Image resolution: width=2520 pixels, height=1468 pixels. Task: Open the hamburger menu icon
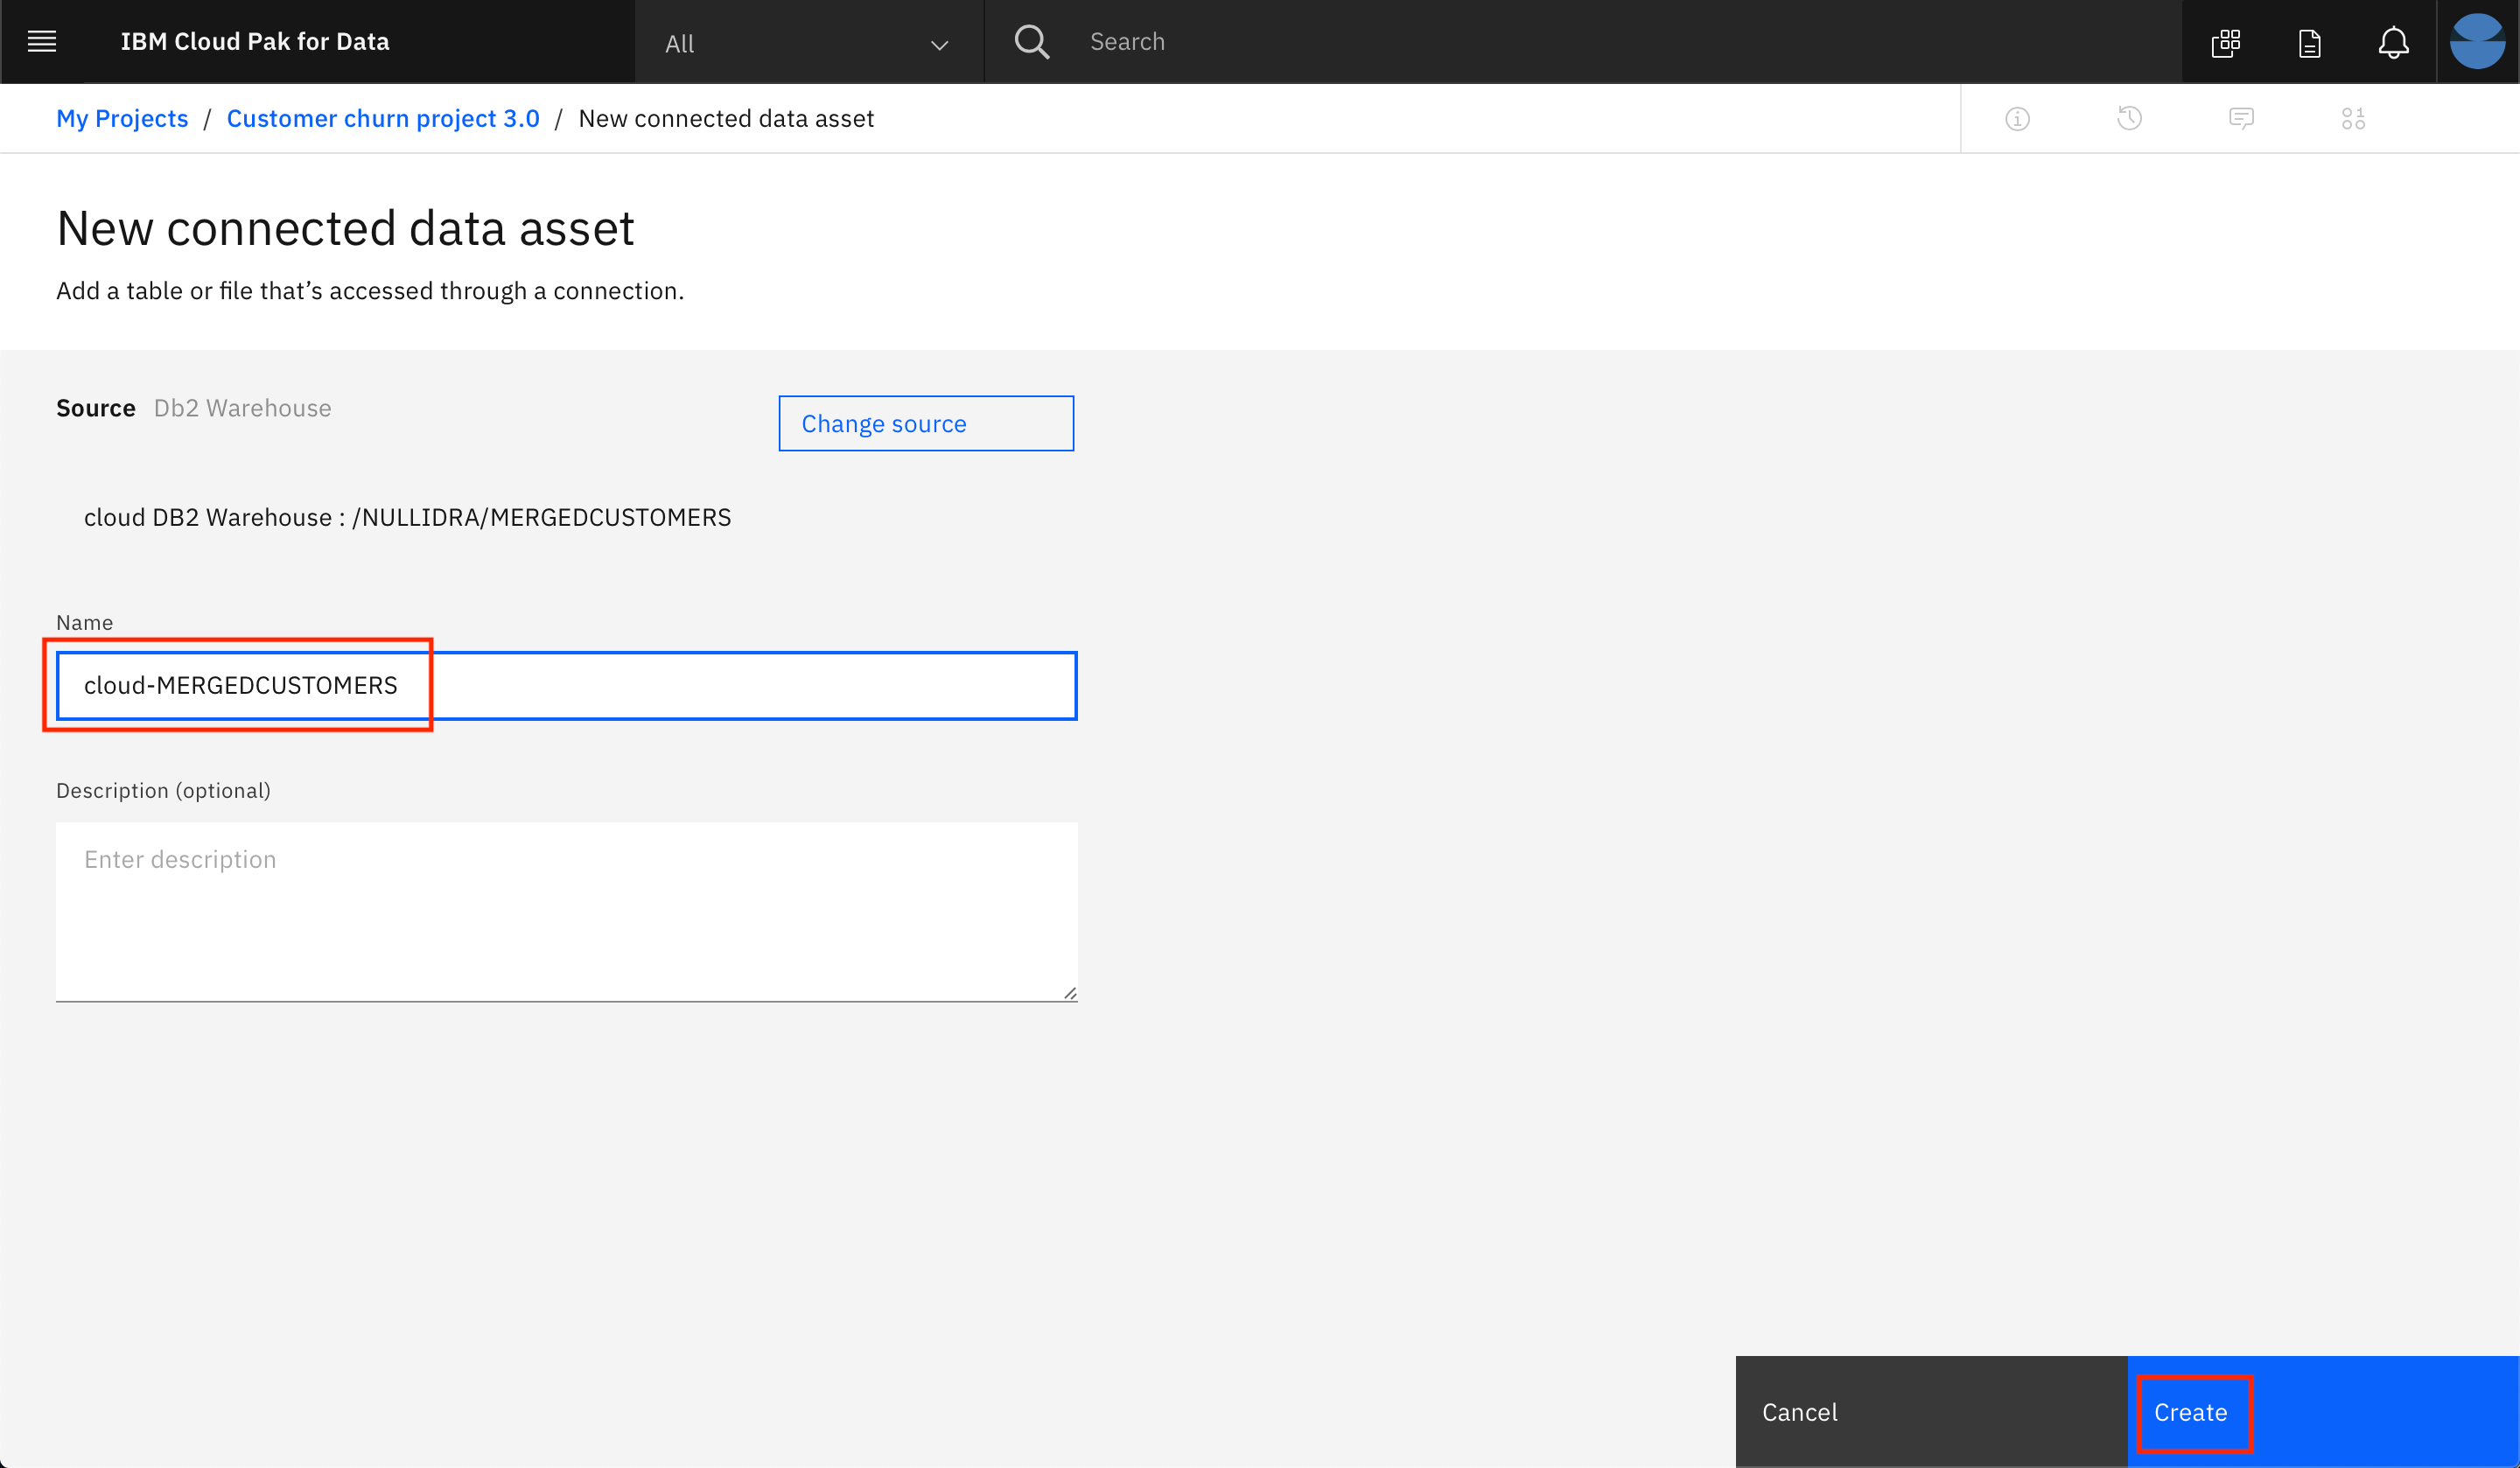coord(42,40)
